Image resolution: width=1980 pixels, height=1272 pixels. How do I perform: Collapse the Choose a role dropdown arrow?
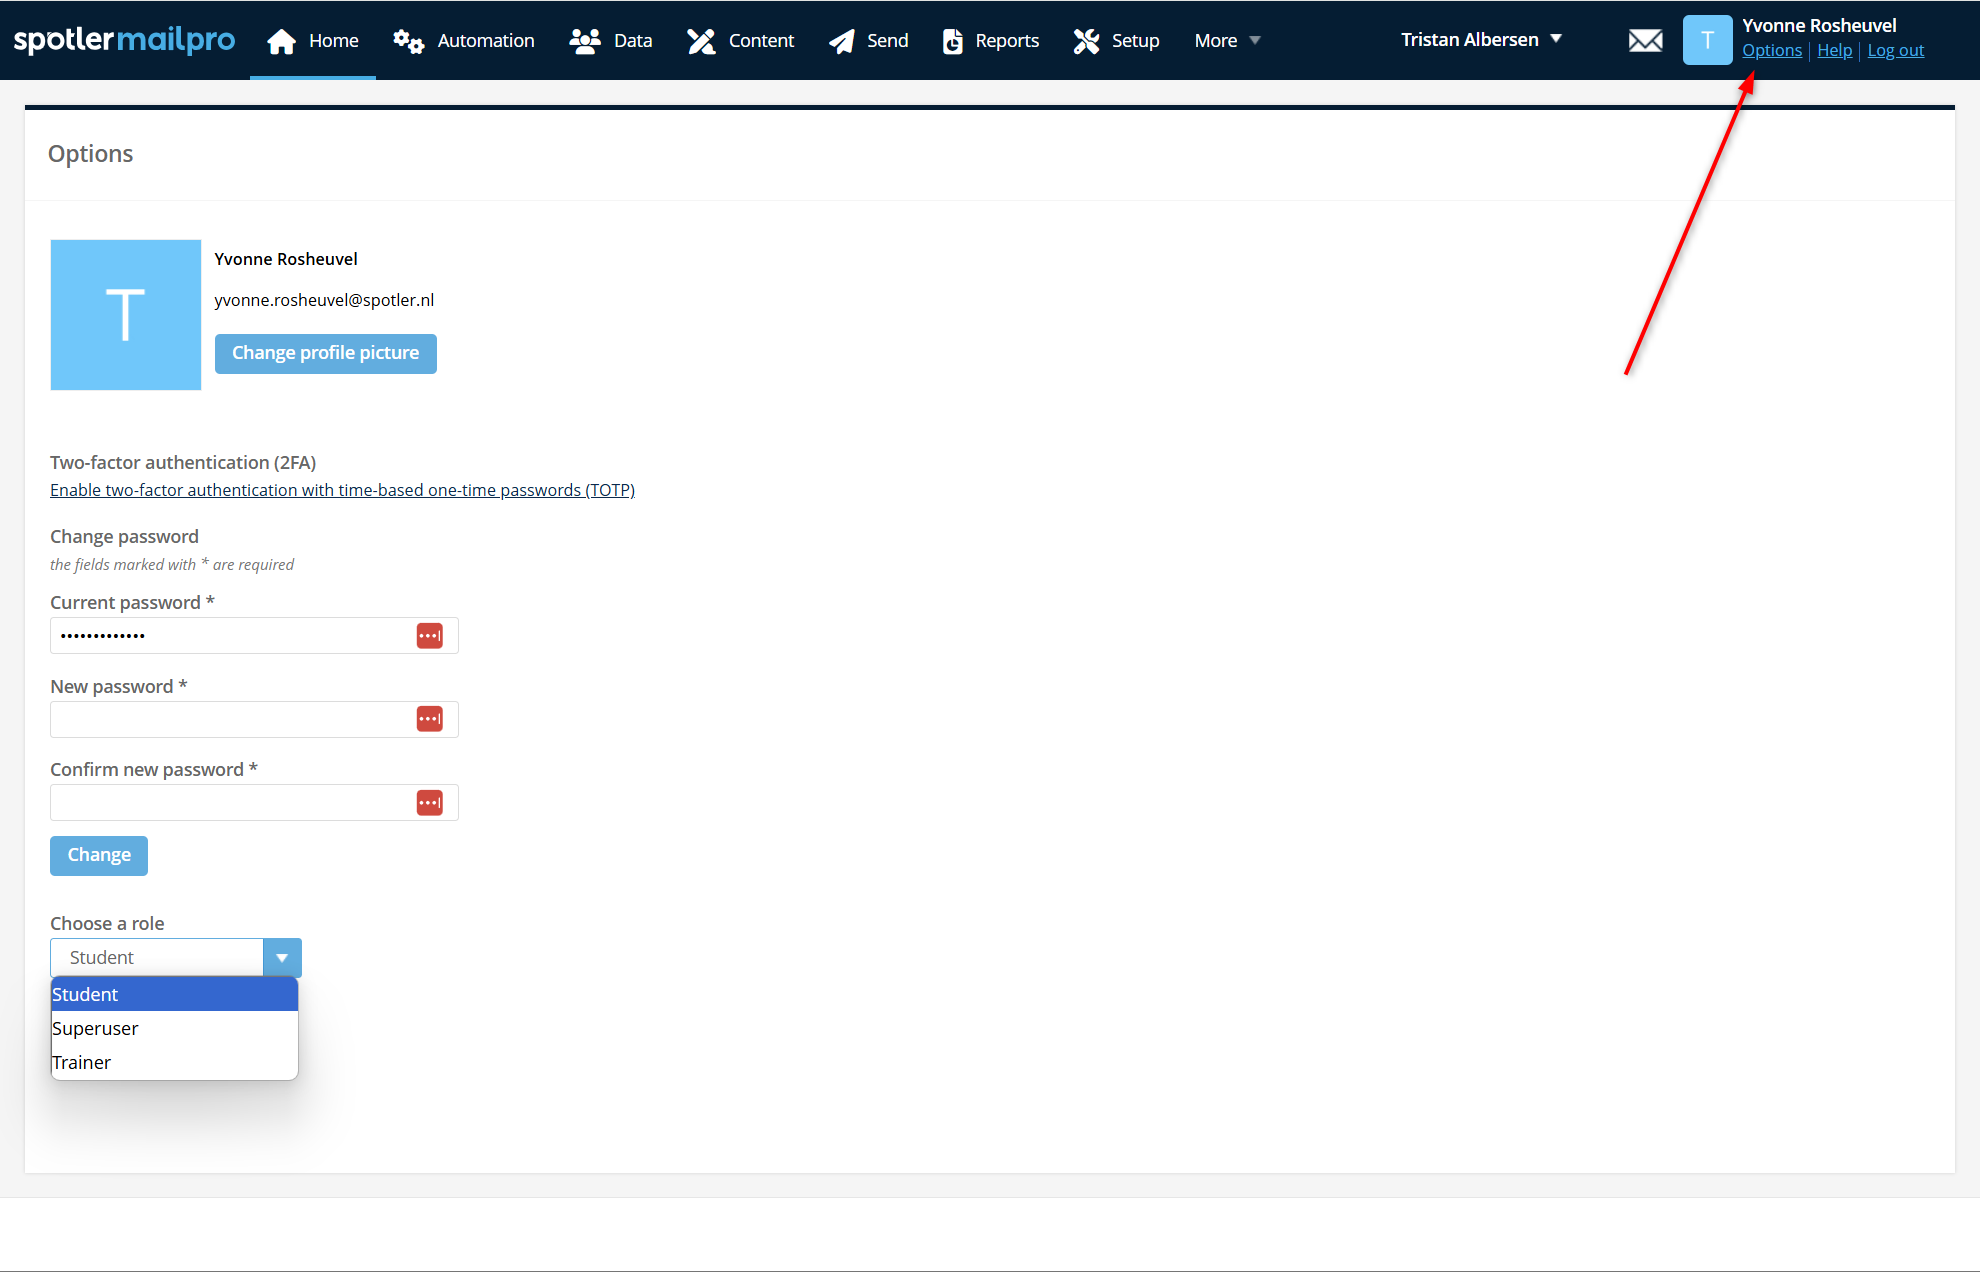282,958
